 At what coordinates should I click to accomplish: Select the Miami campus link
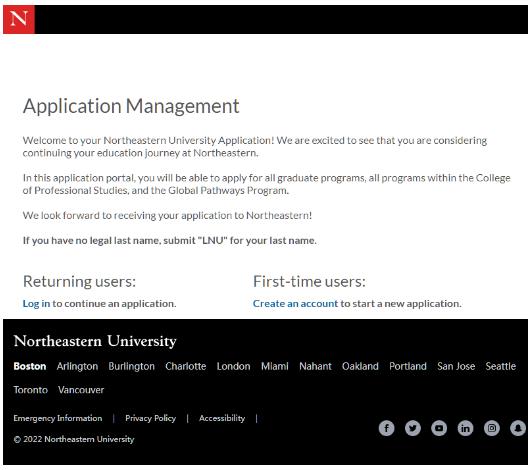[x=275, y=366]
